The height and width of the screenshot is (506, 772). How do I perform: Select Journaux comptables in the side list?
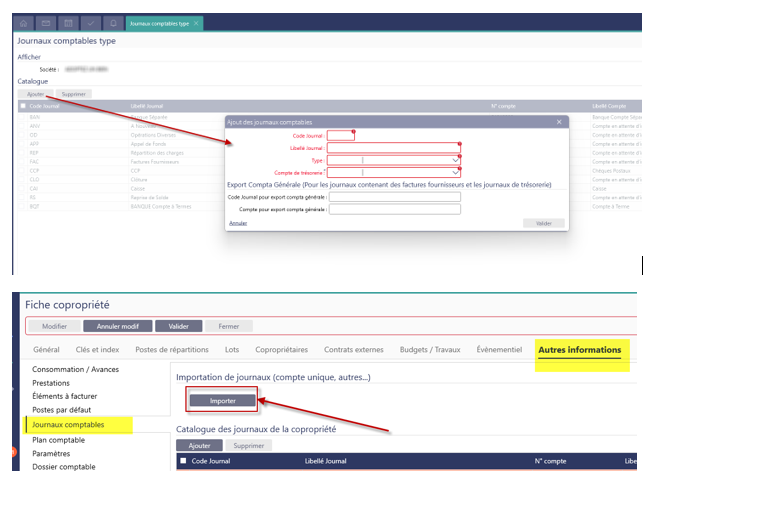[68, 425]
